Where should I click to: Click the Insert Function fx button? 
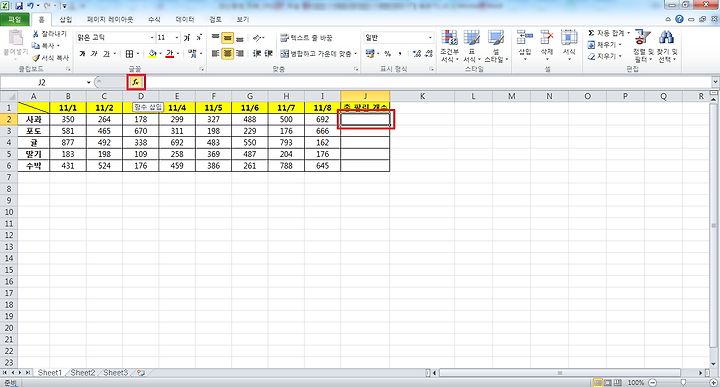pos(136,82)
